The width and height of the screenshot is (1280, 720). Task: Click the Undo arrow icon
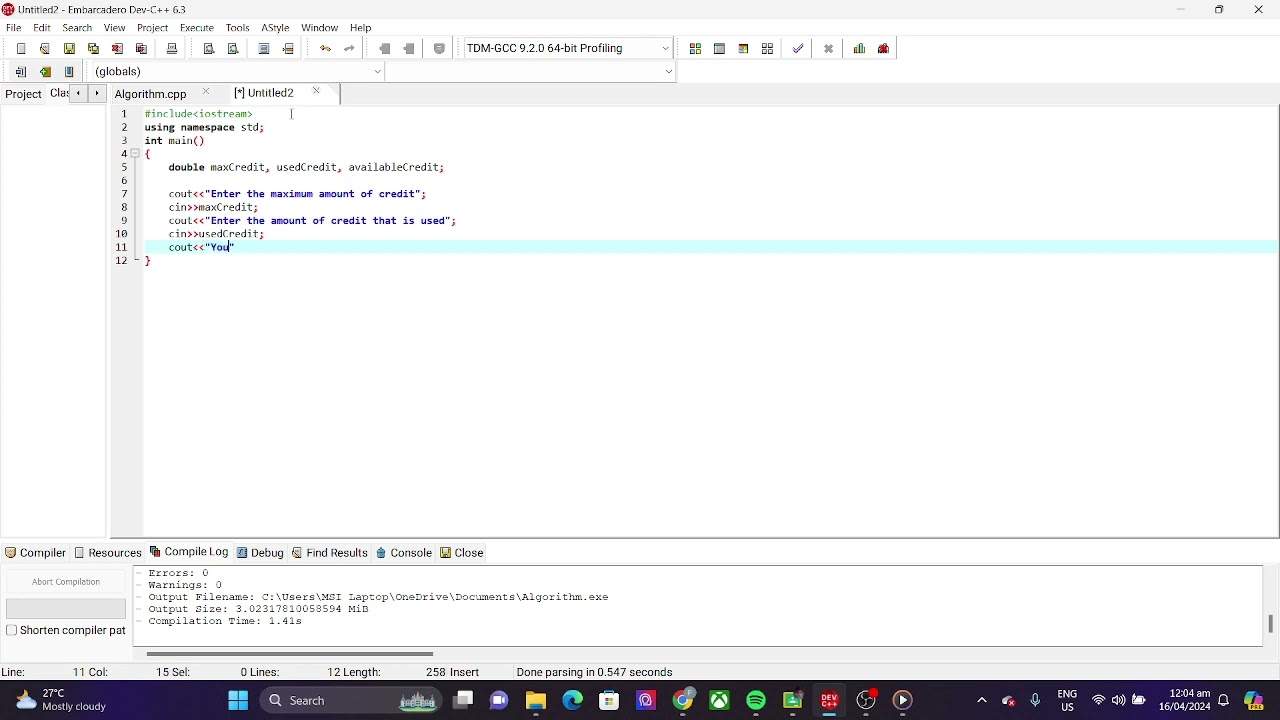tap(325, 48)
